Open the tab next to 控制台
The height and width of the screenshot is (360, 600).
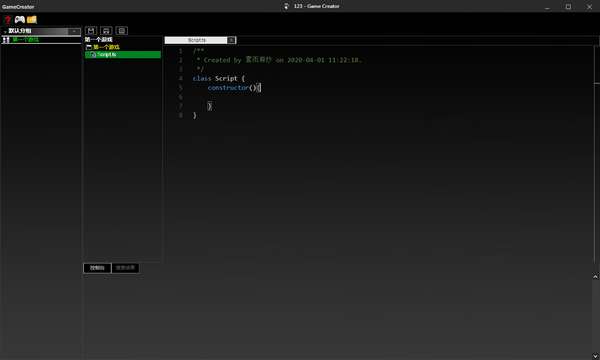click(x=125, y=268)
